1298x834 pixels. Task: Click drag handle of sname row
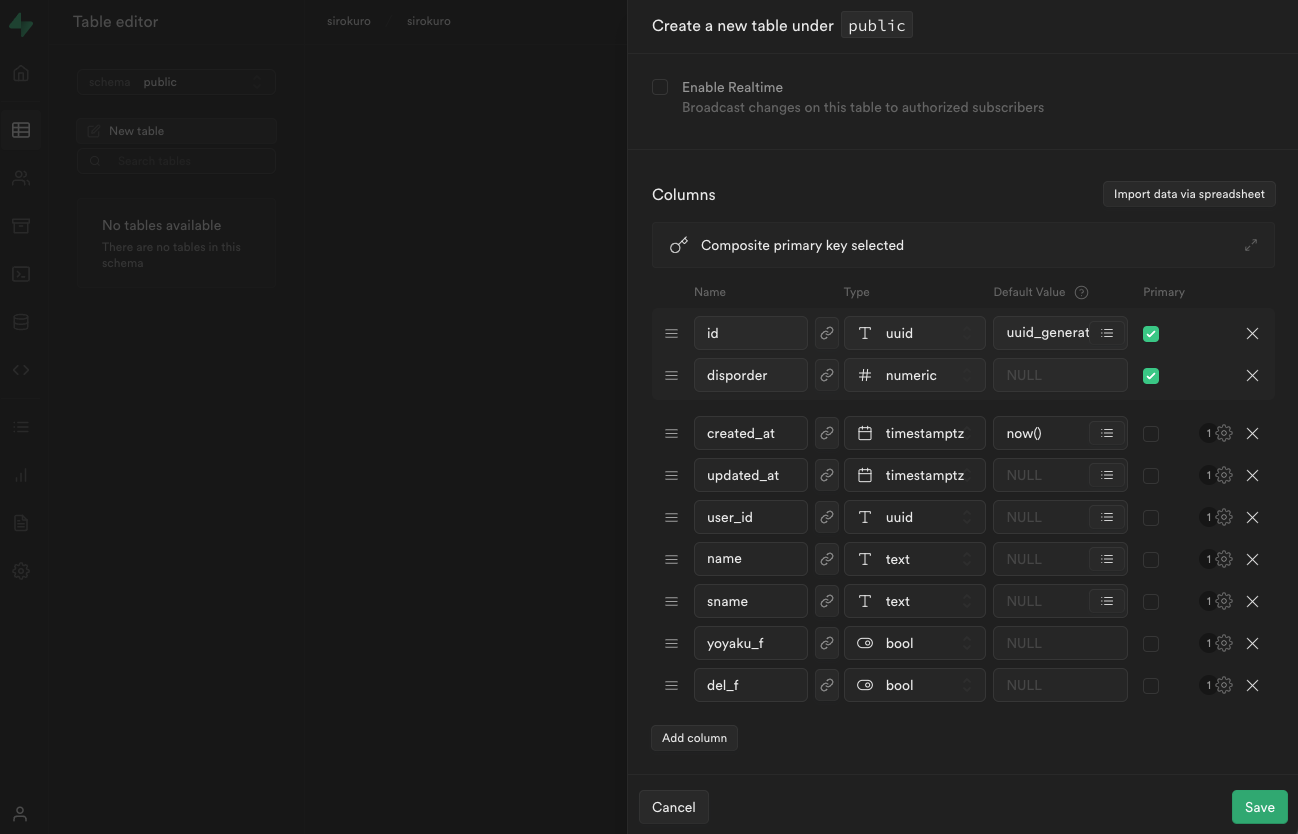click(671, 601)
